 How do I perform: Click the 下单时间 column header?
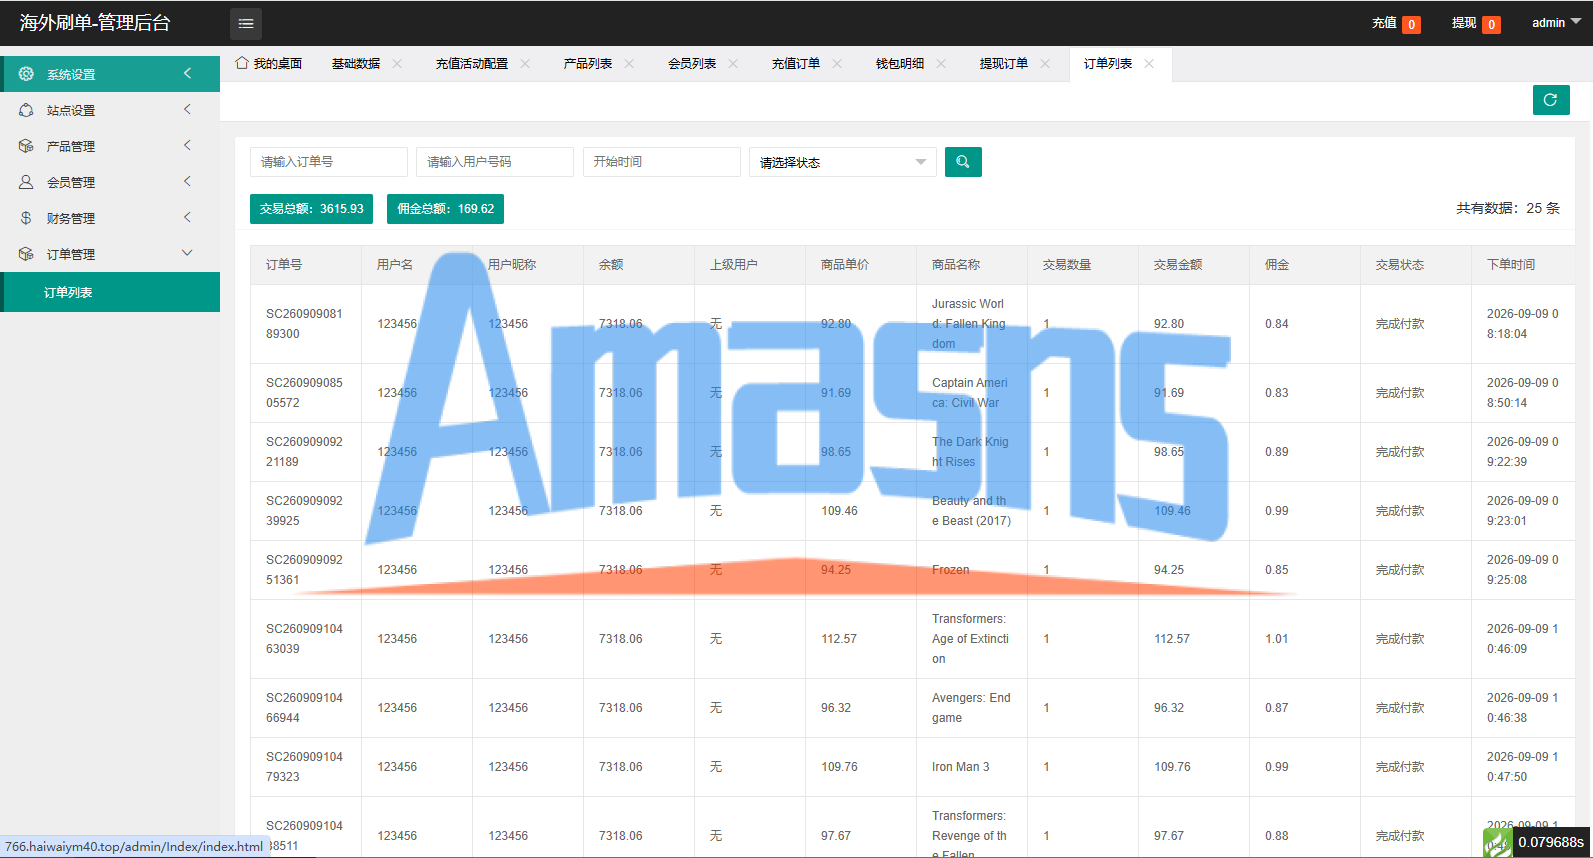(x=1511, y=265)
